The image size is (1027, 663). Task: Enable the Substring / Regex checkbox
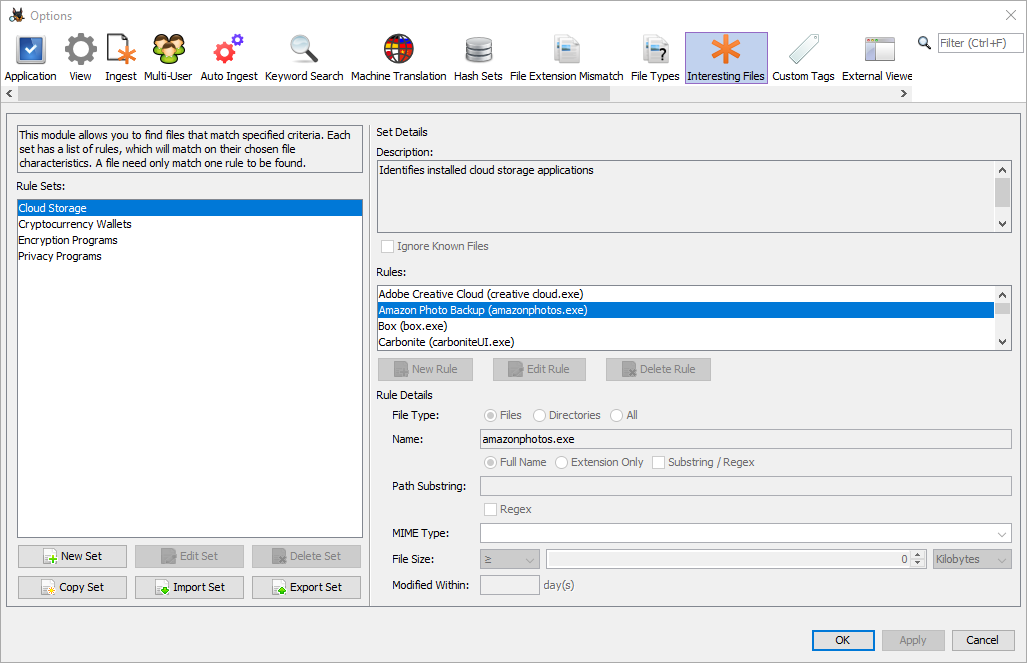point(659,462)
